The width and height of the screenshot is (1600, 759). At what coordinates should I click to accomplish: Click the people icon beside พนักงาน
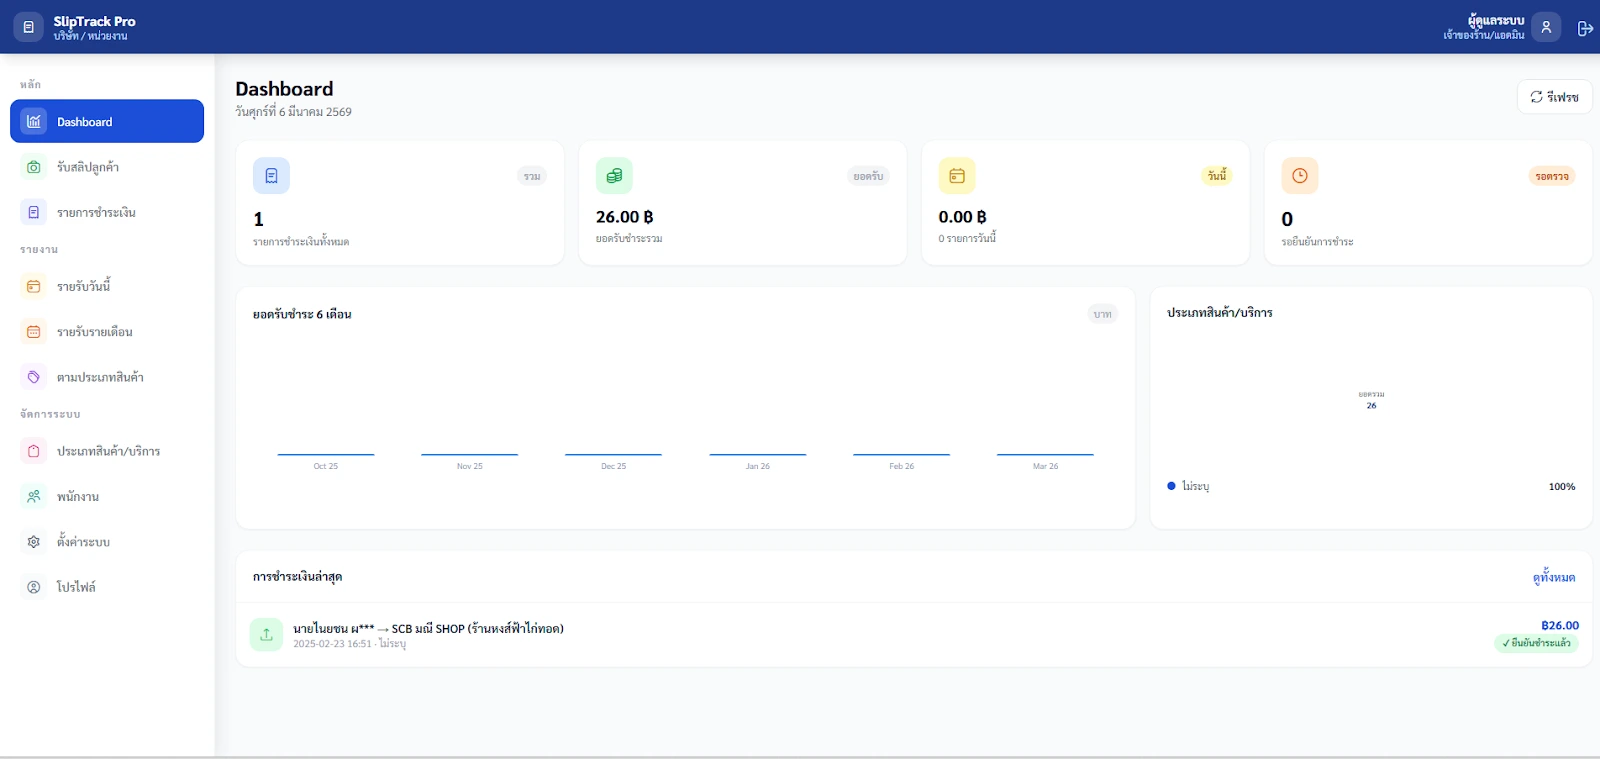tap(34, 496)
